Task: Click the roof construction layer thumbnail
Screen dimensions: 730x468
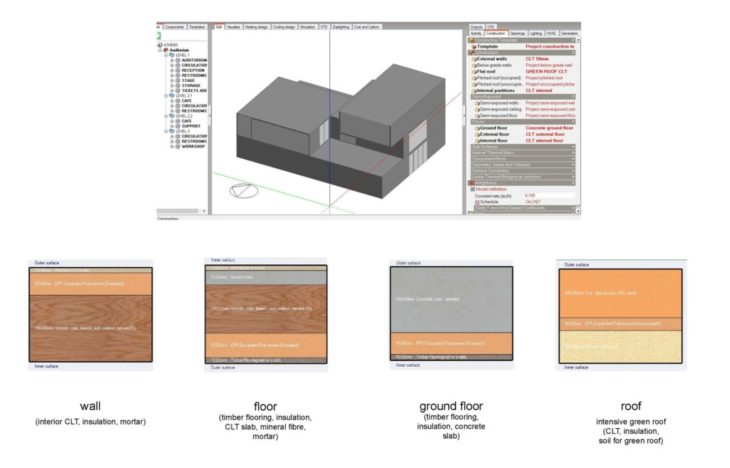Action: coord(620,316)
